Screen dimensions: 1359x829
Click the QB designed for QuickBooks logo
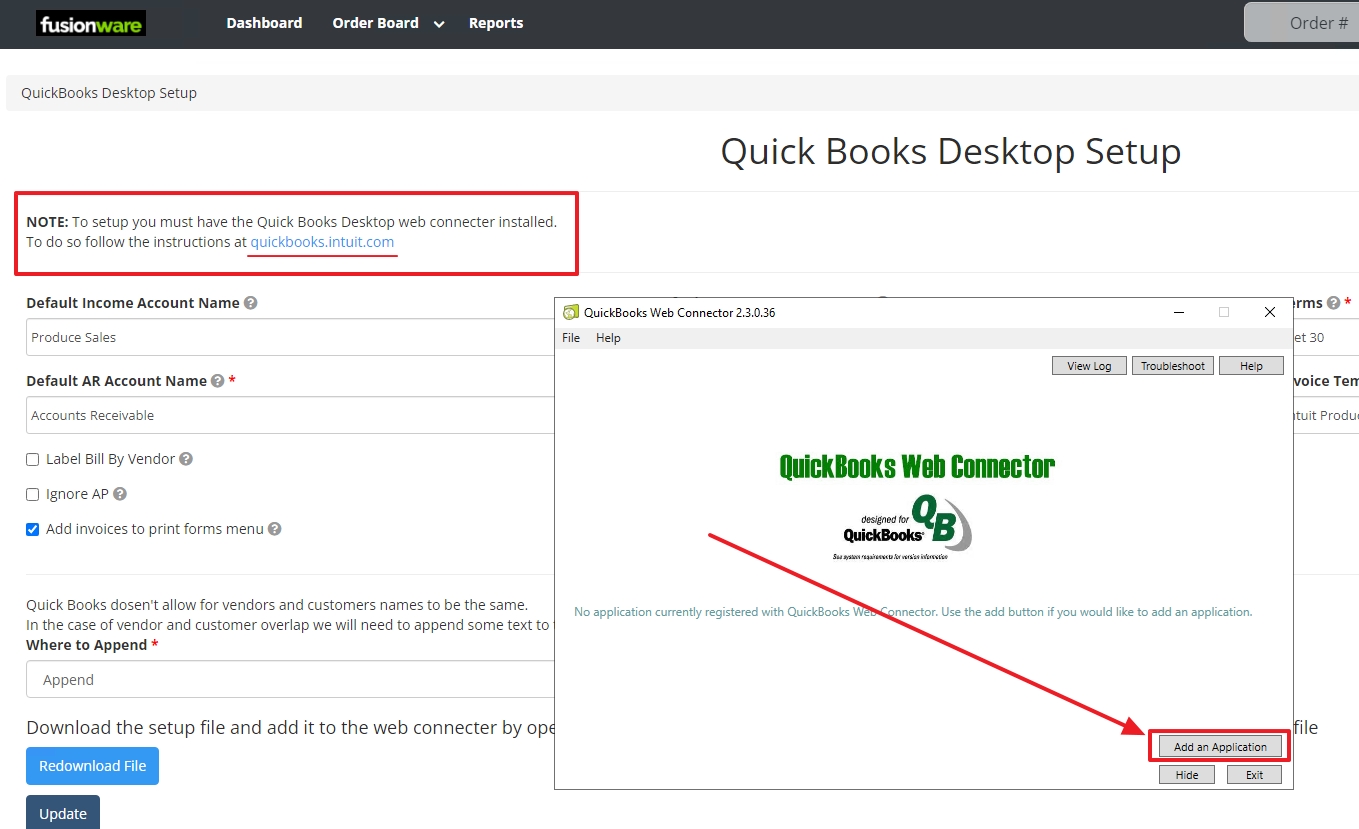pos(903,527)
